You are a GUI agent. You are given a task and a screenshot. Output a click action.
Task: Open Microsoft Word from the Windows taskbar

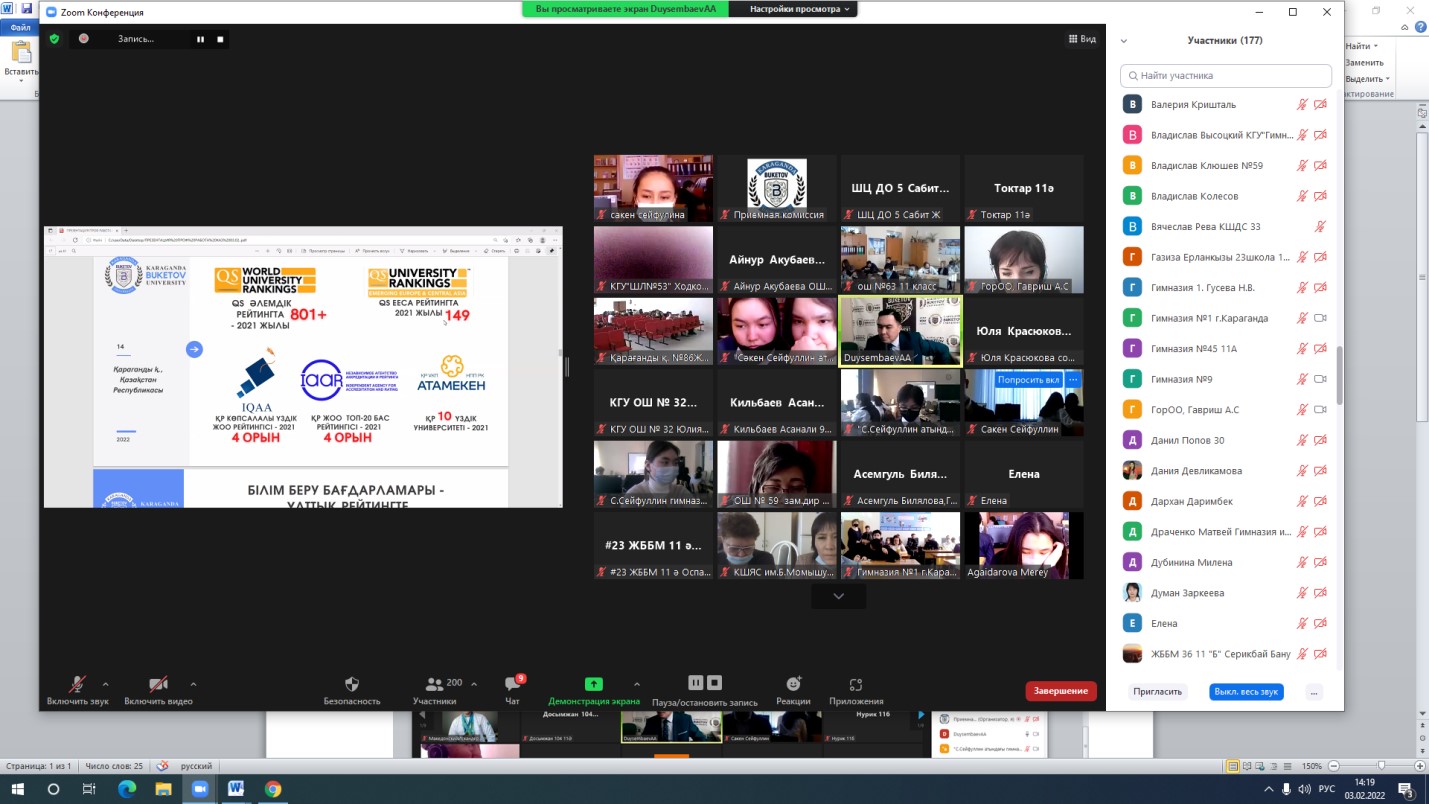(x=236, y=789)
